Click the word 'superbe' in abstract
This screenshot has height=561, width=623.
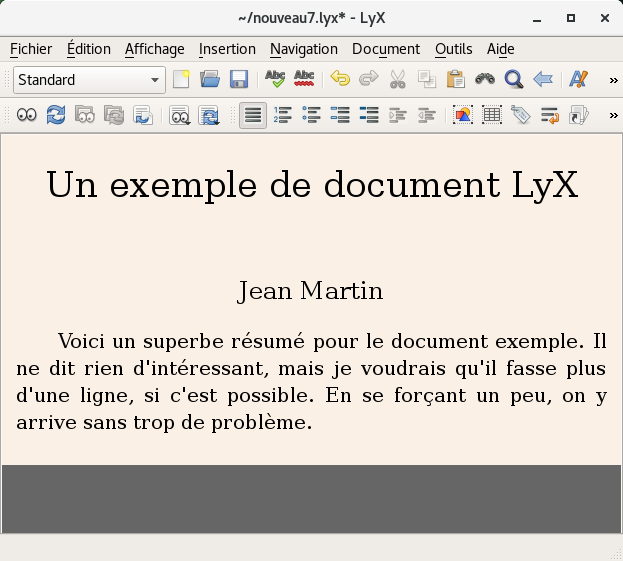(184, 341)
